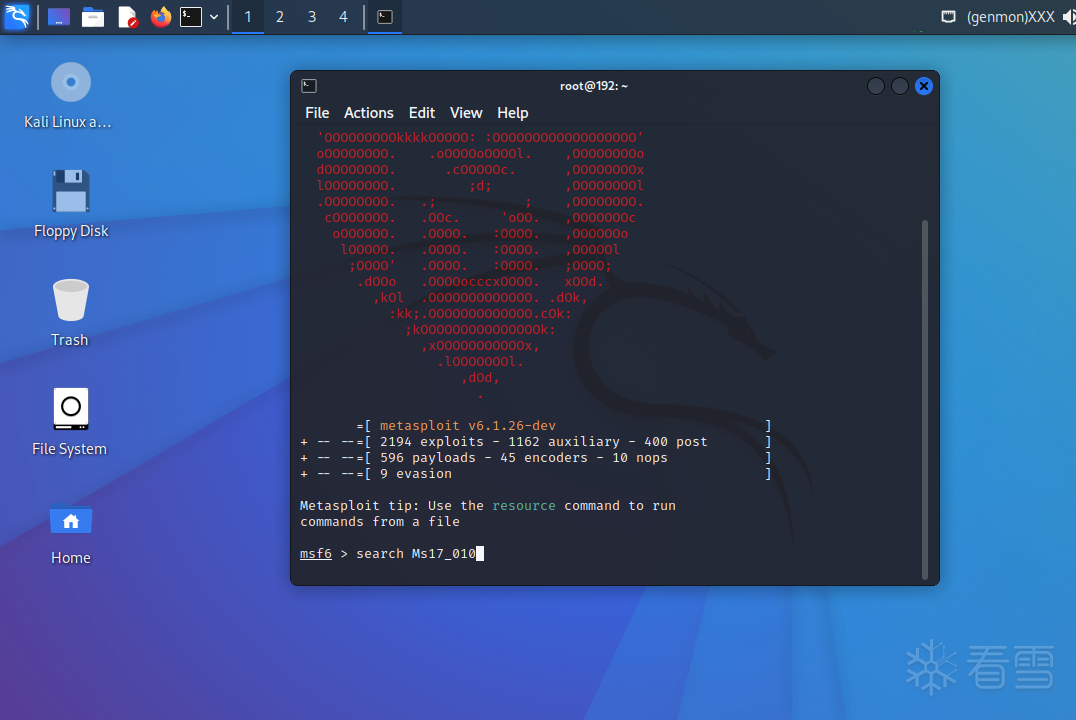The width and height of the screenshot is (1076, 720).
Task: Click the terminal vertical scrollbar
Action: point(925,399)
